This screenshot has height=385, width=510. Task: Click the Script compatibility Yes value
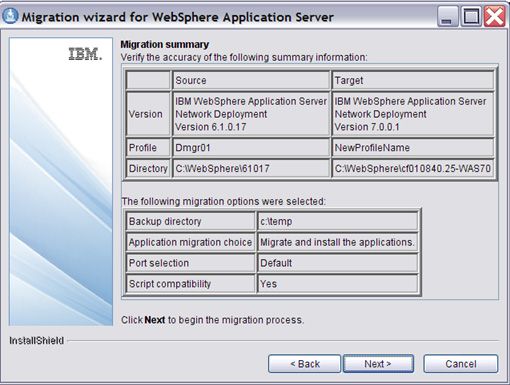(x=338, y=284)
